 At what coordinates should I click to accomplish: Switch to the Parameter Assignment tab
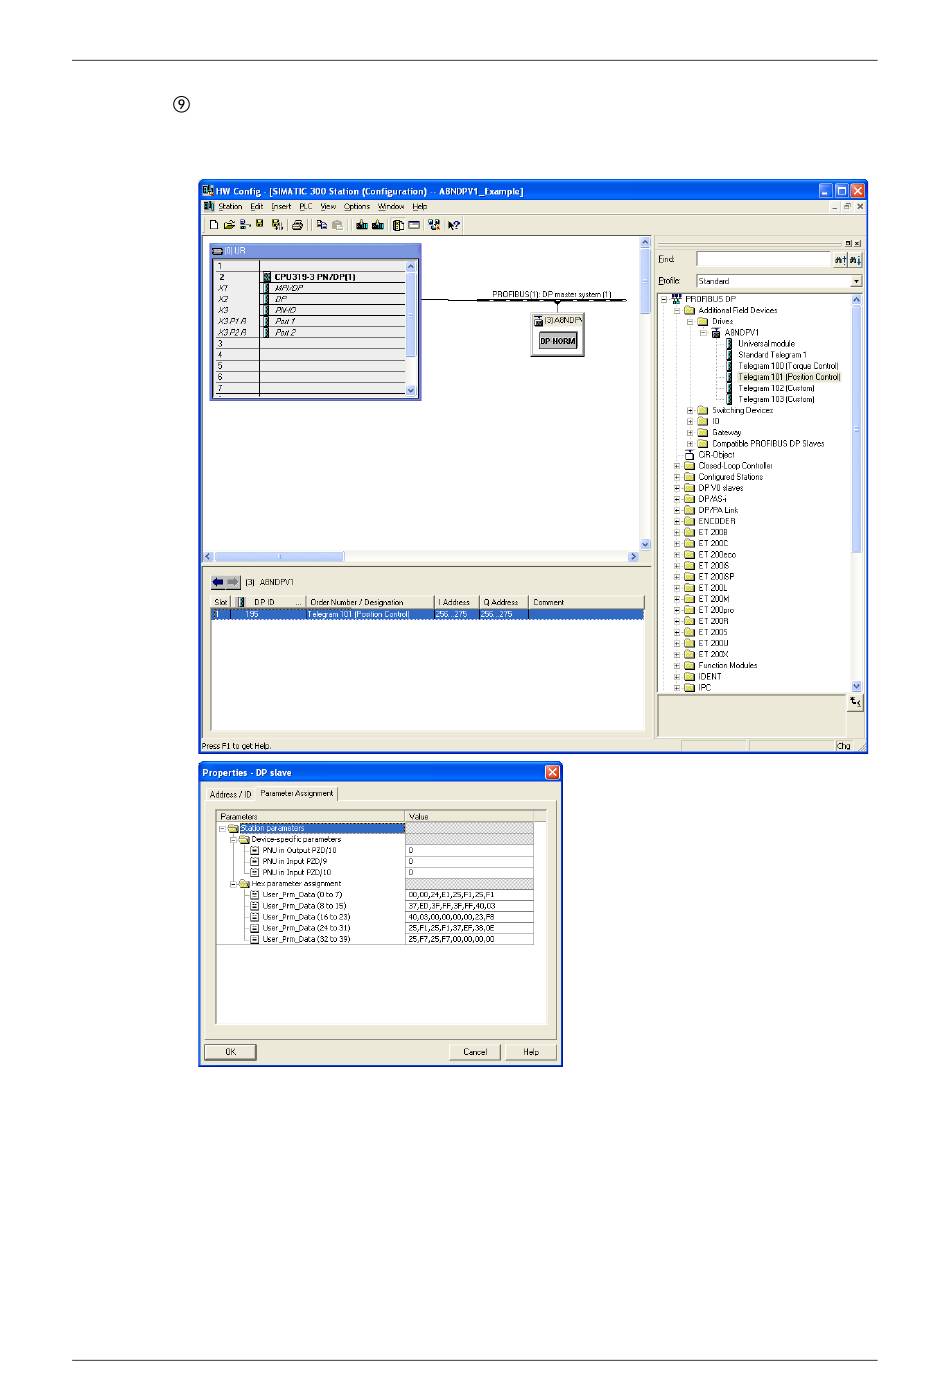point(297,794)
